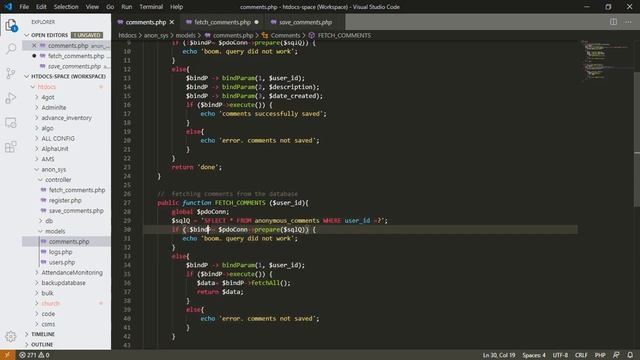Split the editor to the right

click(x=613, y=22)
